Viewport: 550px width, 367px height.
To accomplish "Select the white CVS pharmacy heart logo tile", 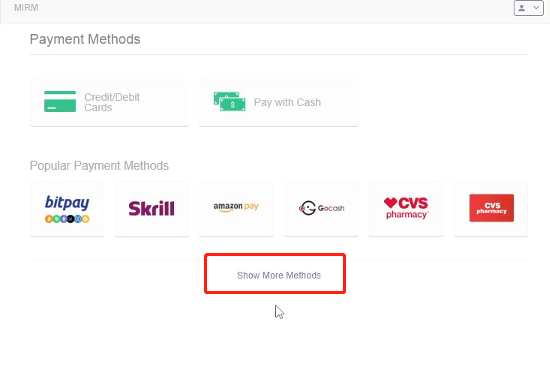I will click(406, 209).
